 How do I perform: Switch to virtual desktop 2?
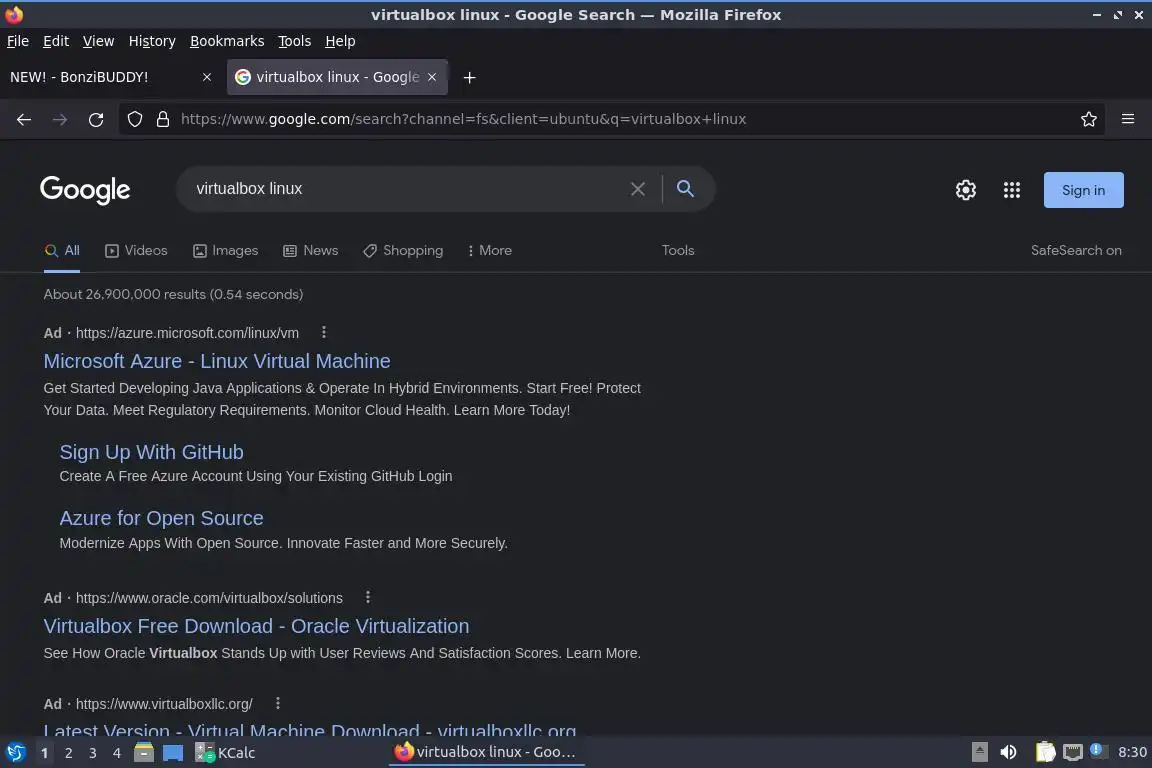click(68, 753)
